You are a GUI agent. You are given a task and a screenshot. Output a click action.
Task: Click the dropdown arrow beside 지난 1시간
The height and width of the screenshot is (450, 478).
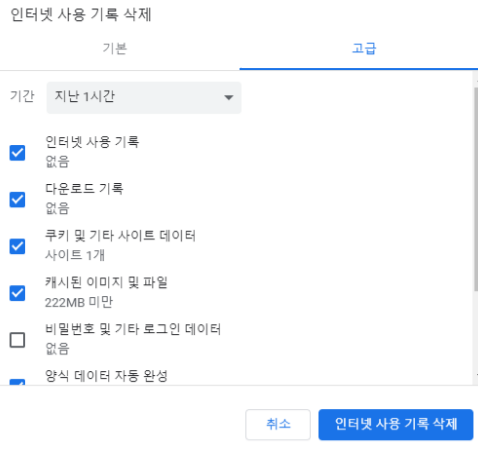tap(229, 97)
